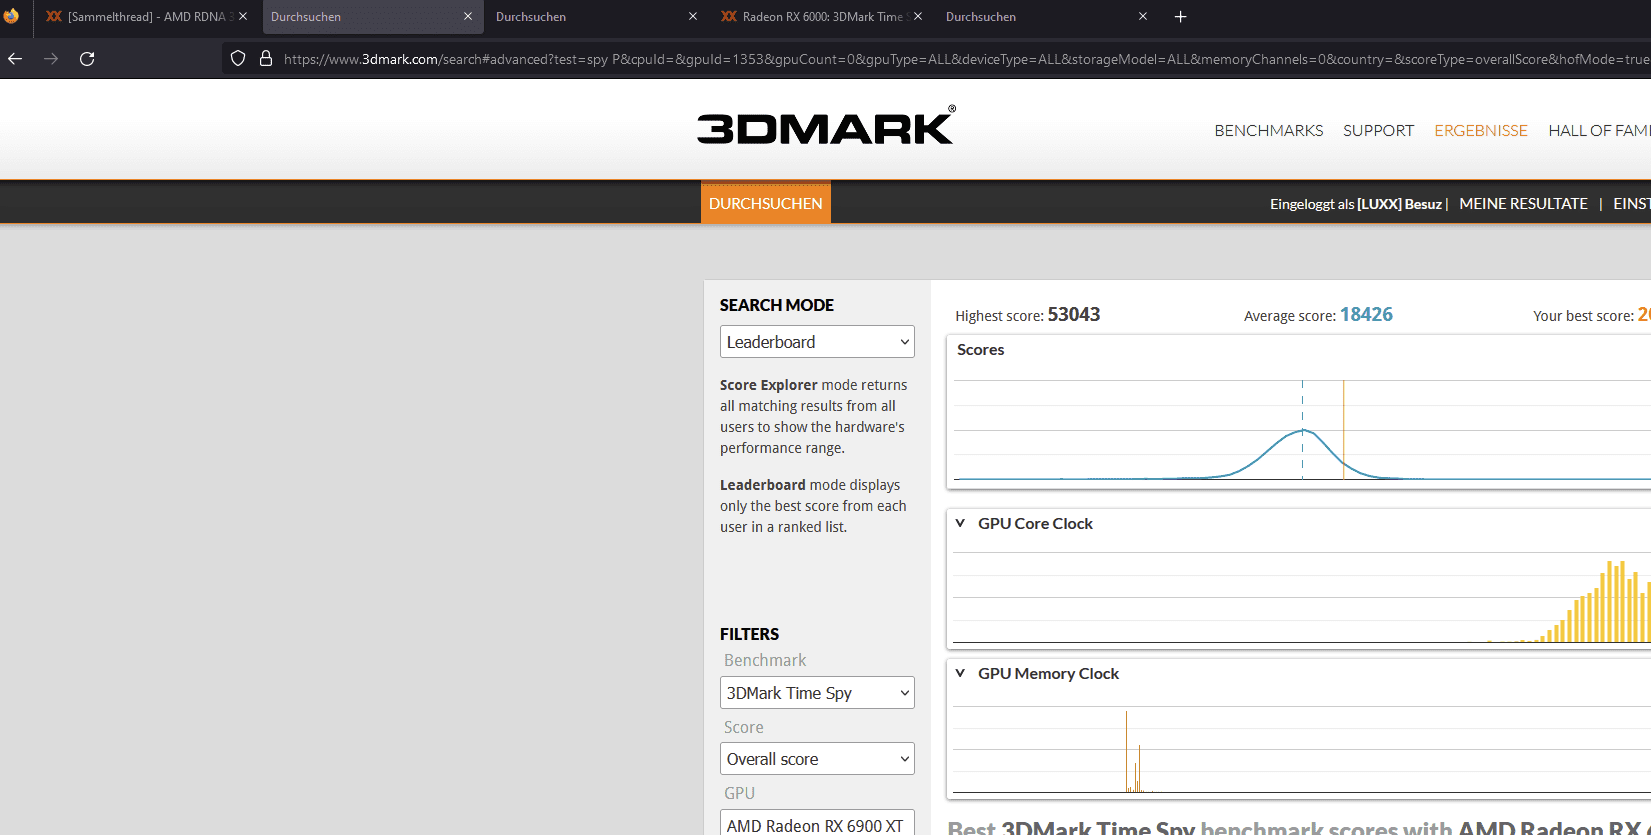Viewport: 1651px width, 835px height.
Task: Click the average score value 18426
Action: (x=1366, y=315)
